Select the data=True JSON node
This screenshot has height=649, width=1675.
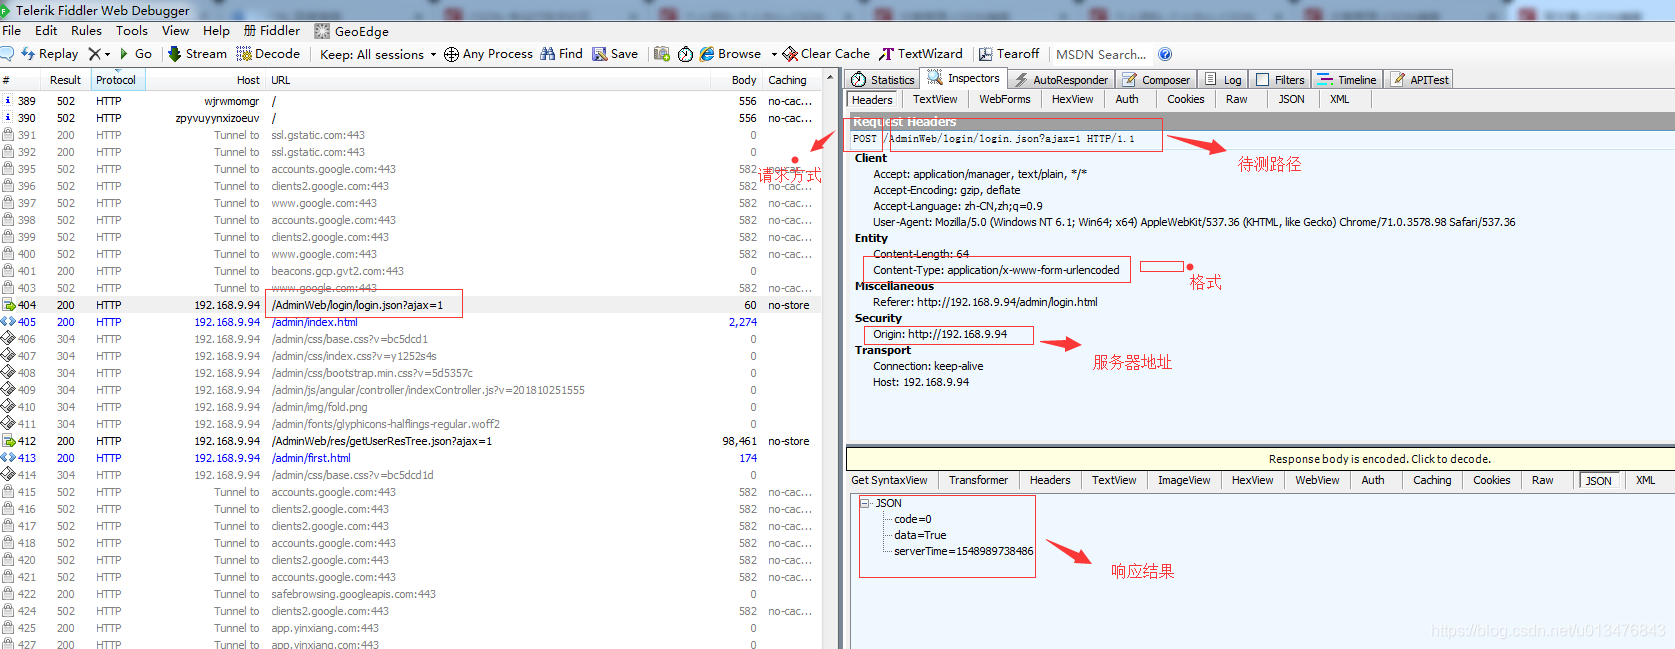pyautogui.click(x=919, y=535)
